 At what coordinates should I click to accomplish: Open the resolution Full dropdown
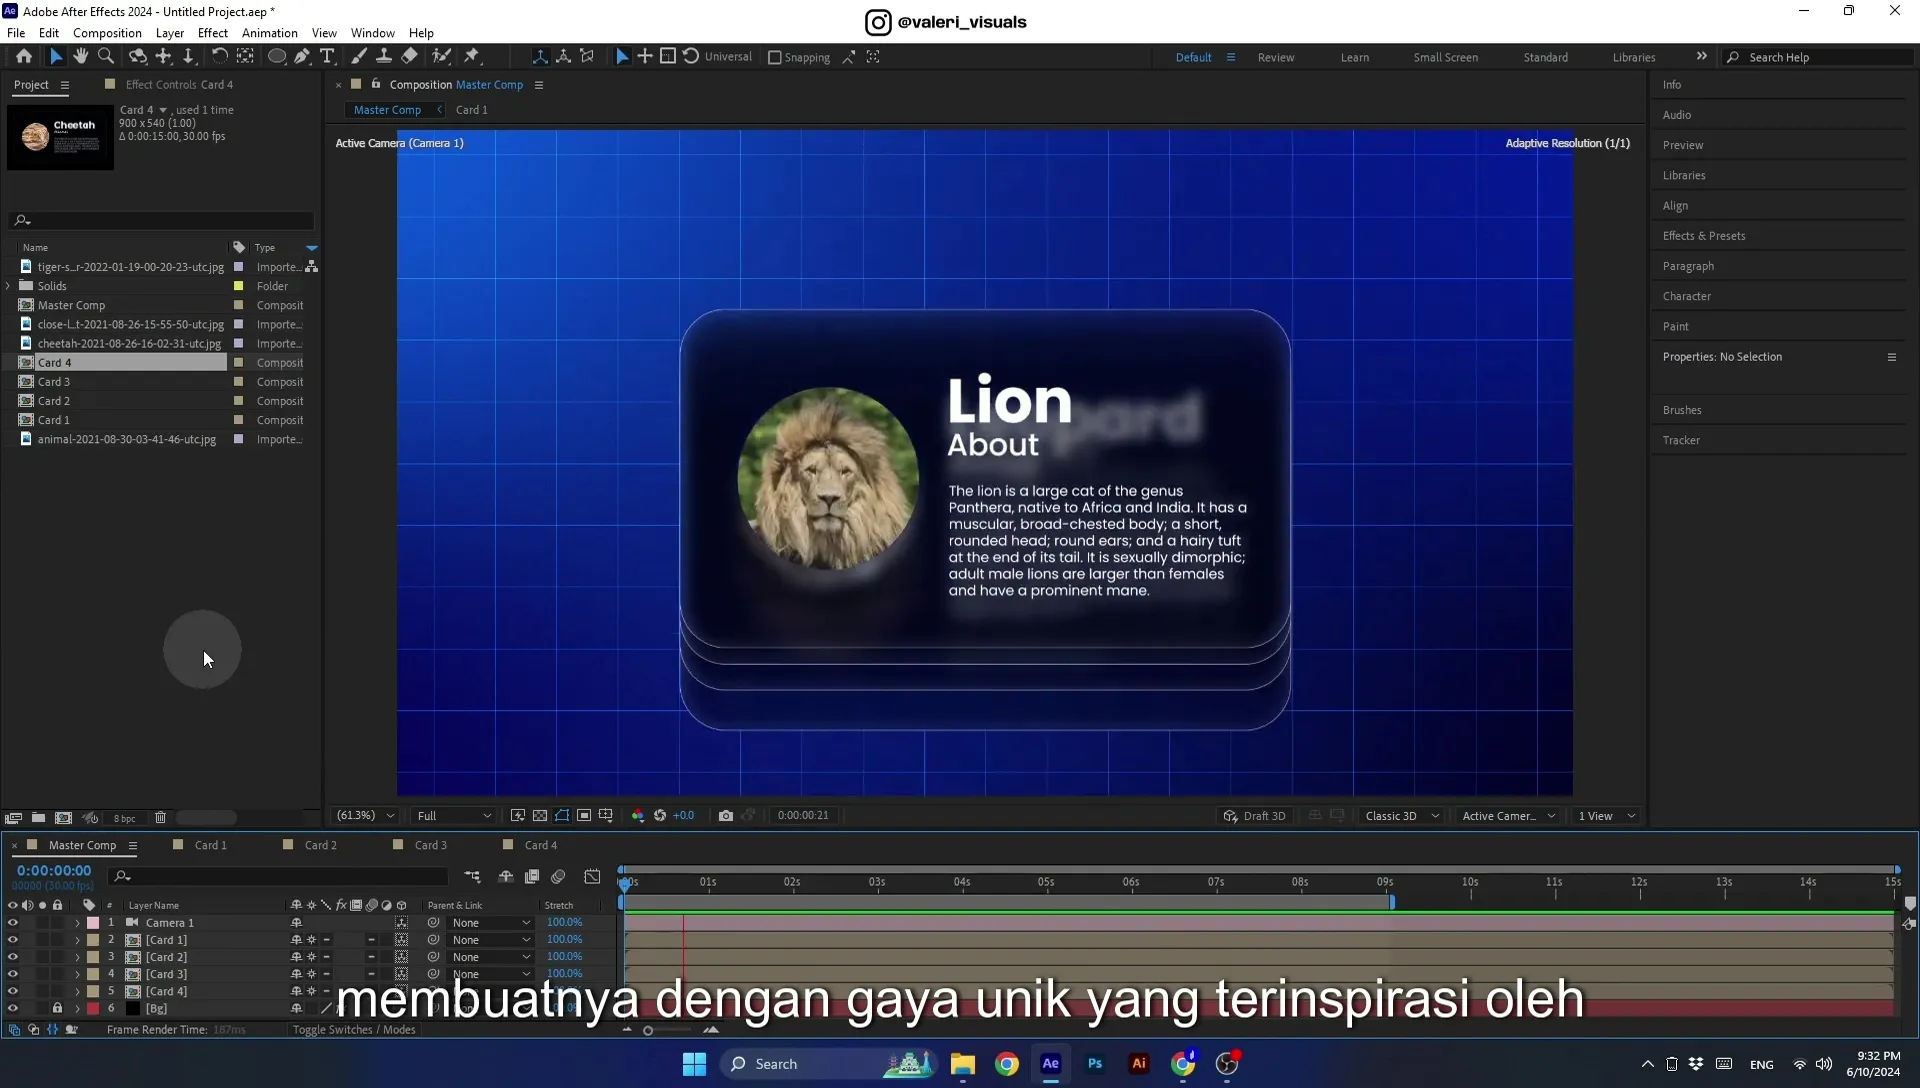(454, 816)
